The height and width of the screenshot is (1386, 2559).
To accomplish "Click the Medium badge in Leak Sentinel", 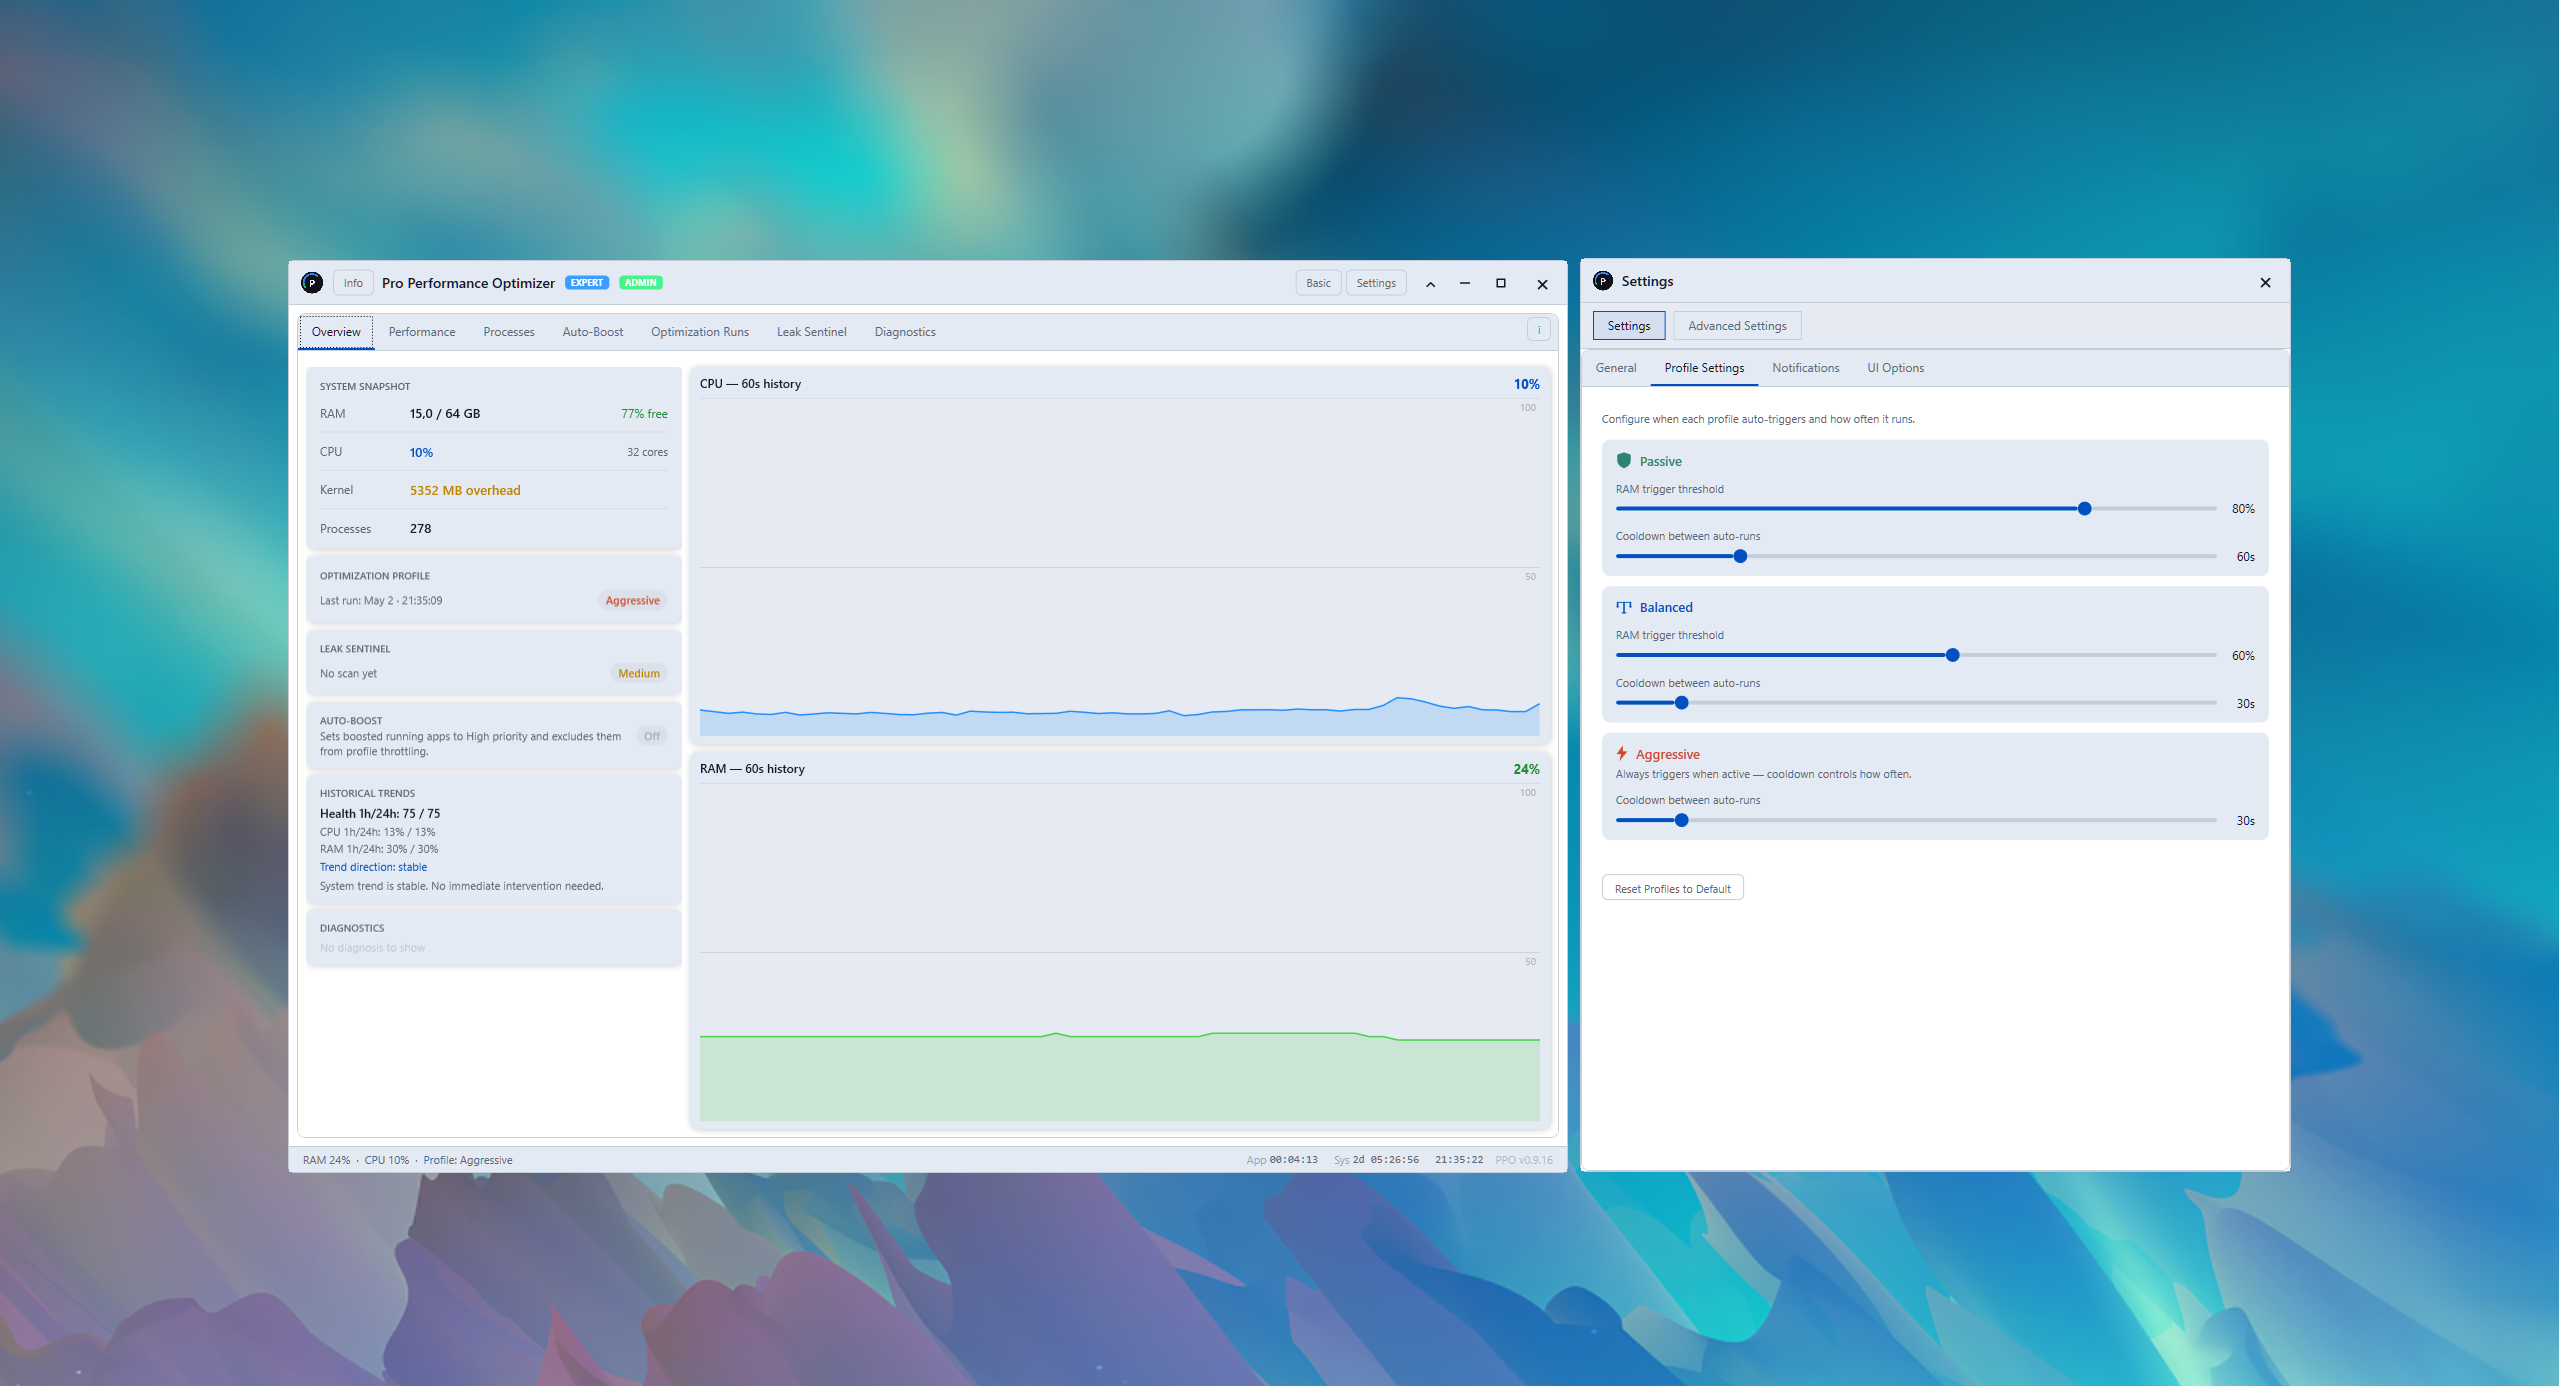I will 639,674.
